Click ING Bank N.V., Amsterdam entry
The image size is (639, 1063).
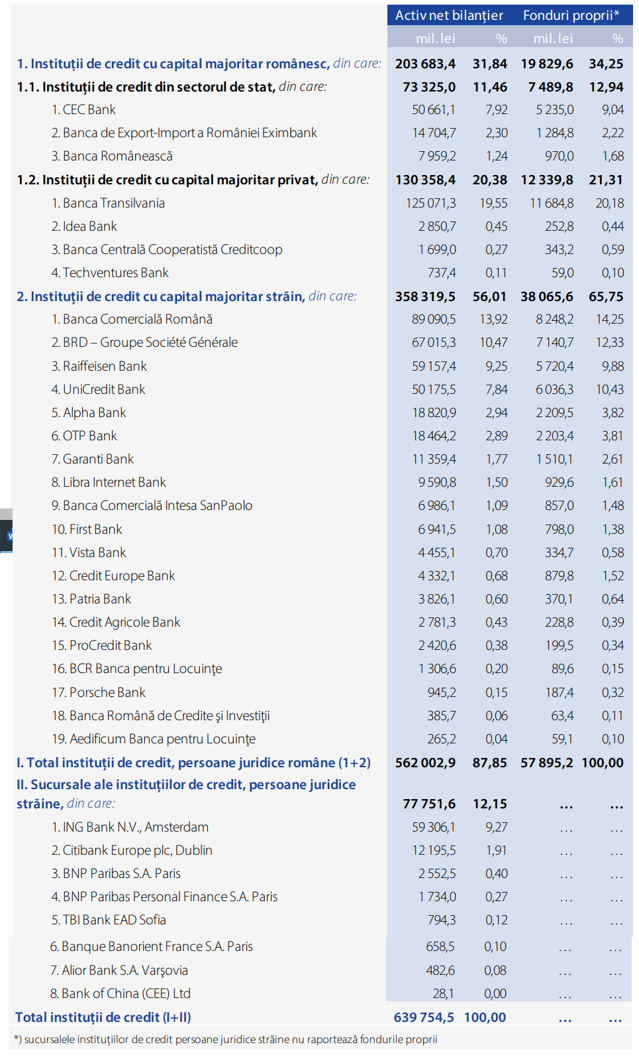click(x=130, y=827)
